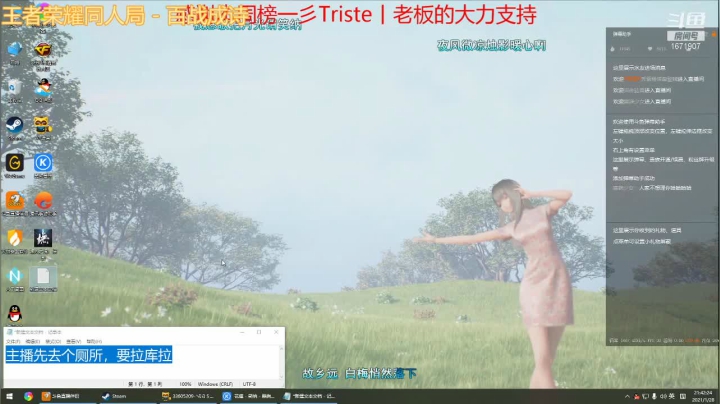Open the orange flame shield security icon
Viewport: 720px width, 404px height.
click(x=15, y=238)
